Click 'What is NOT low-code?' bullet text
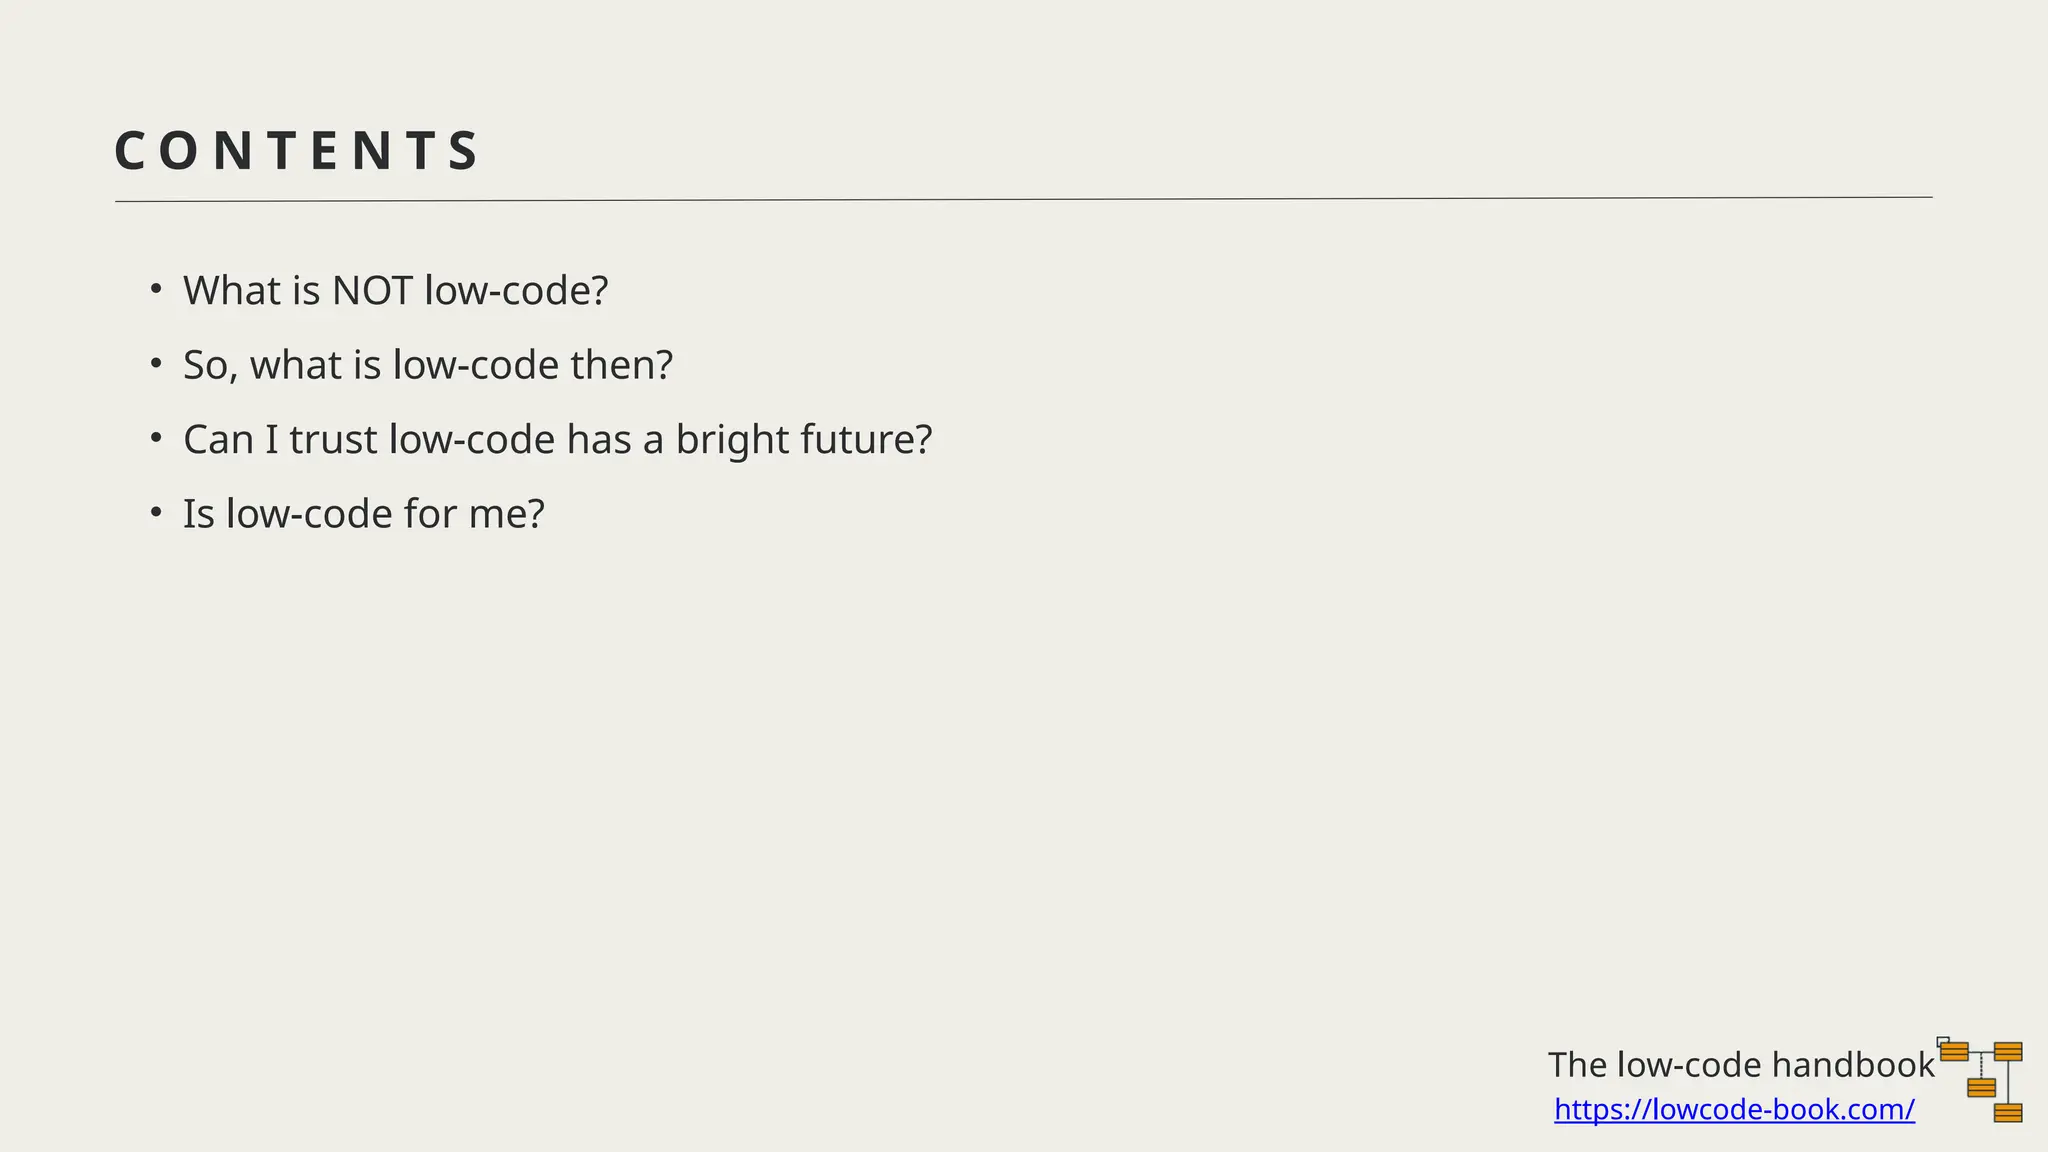The image size is (2048, 1152). (x=395, y=291)
